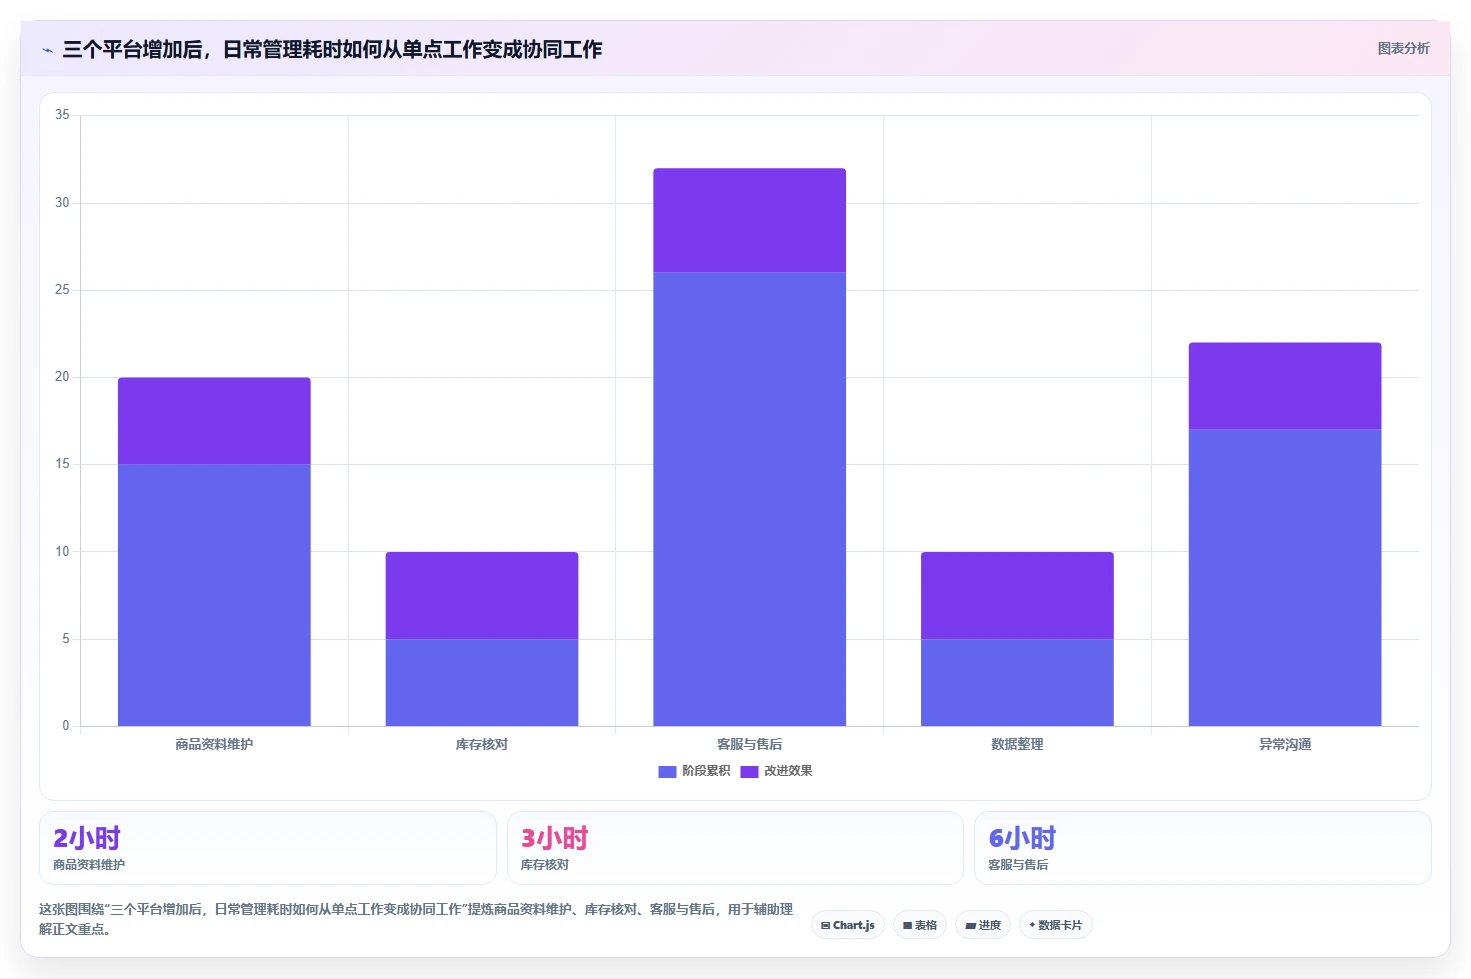Viewport: 1471px width, 979px height.
Task: Click the y-axis value 10
Action: click(x=62, y=551)
